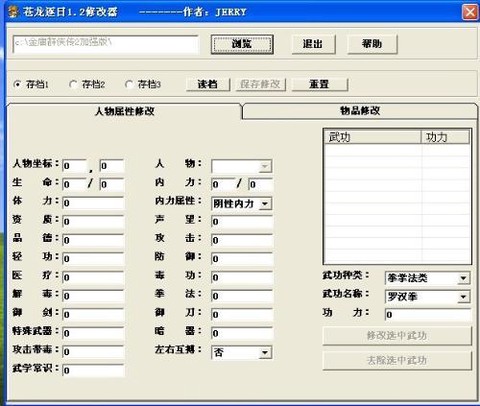Click the 御刀 input field
The image size is (480, 406).
pos(242,315)
